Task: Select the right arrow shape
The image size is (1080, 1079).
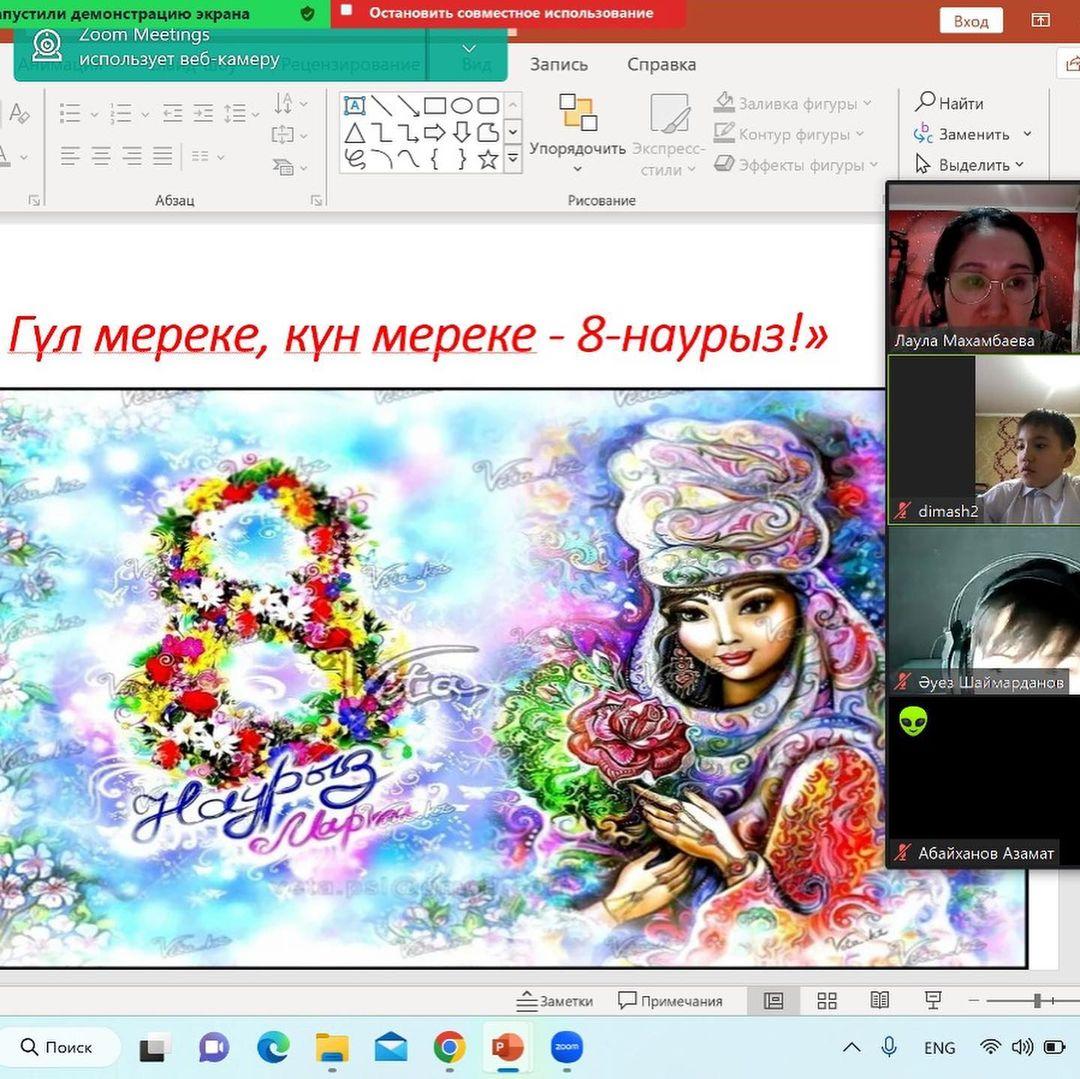Action: tap(435, 132)
